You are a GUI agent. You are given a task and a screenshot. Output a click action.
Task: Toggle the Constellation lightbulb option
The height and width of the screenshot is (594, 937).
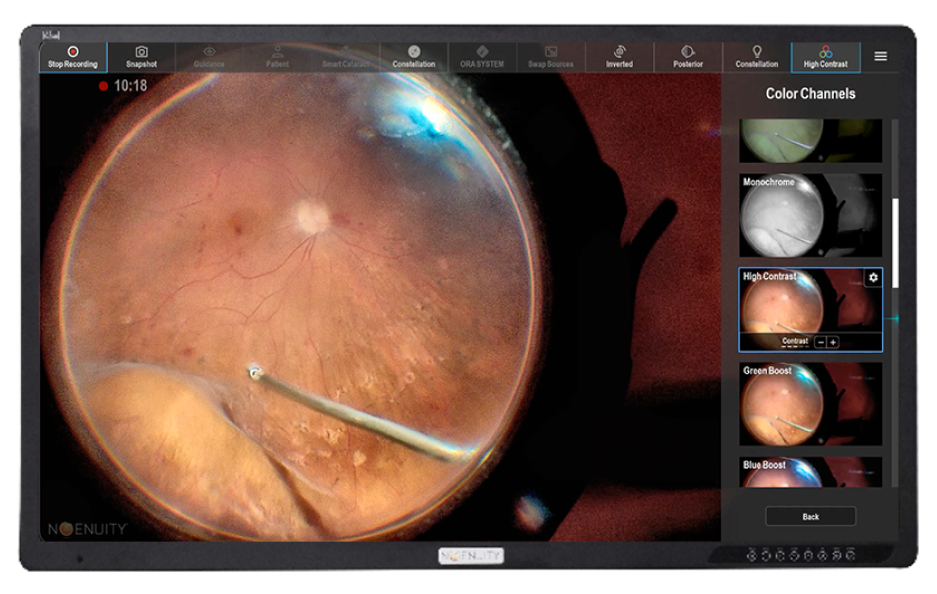[756, 57]
